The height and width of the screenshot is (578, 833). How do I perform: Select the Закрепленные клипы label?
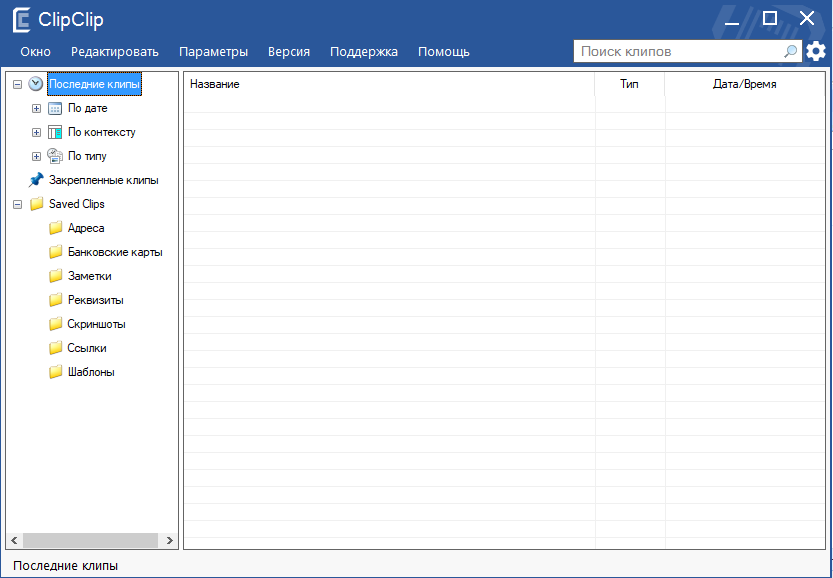104,180
